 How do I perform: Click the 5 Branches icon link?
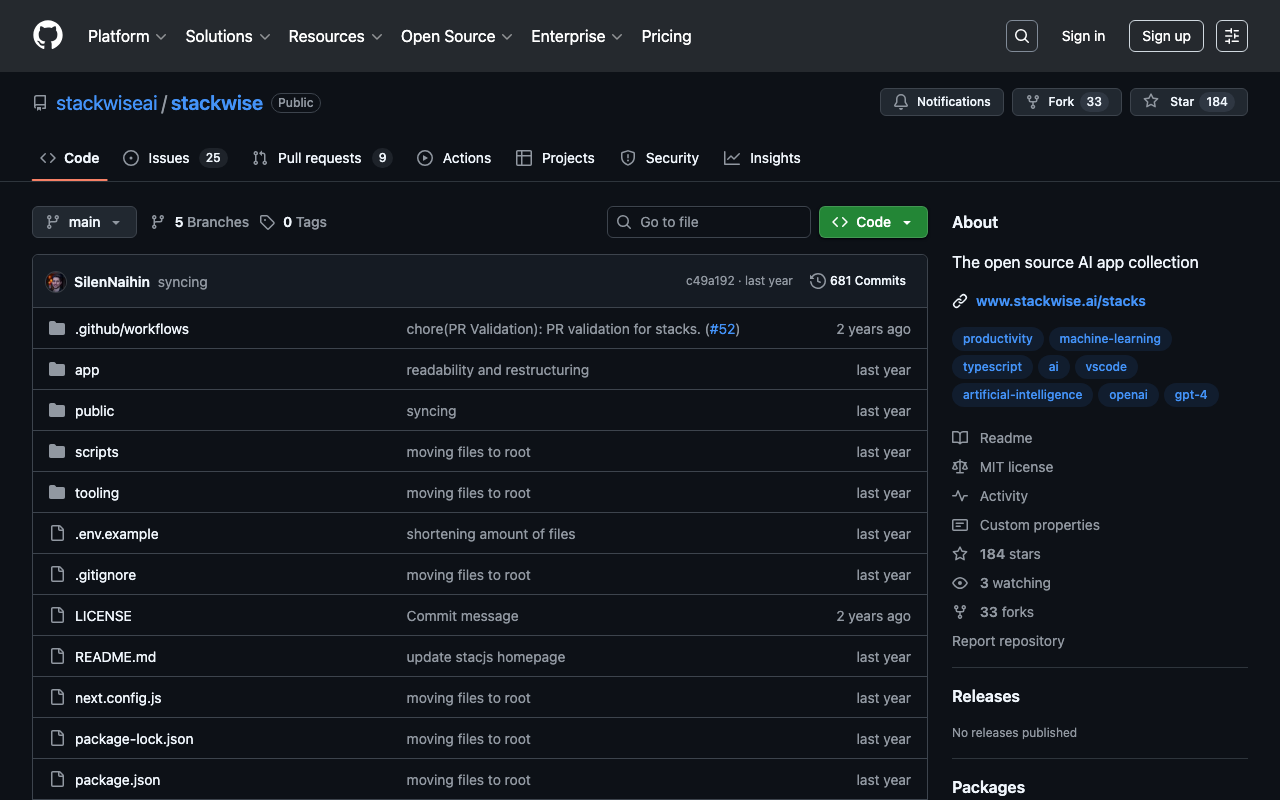(x=200, y=222)
